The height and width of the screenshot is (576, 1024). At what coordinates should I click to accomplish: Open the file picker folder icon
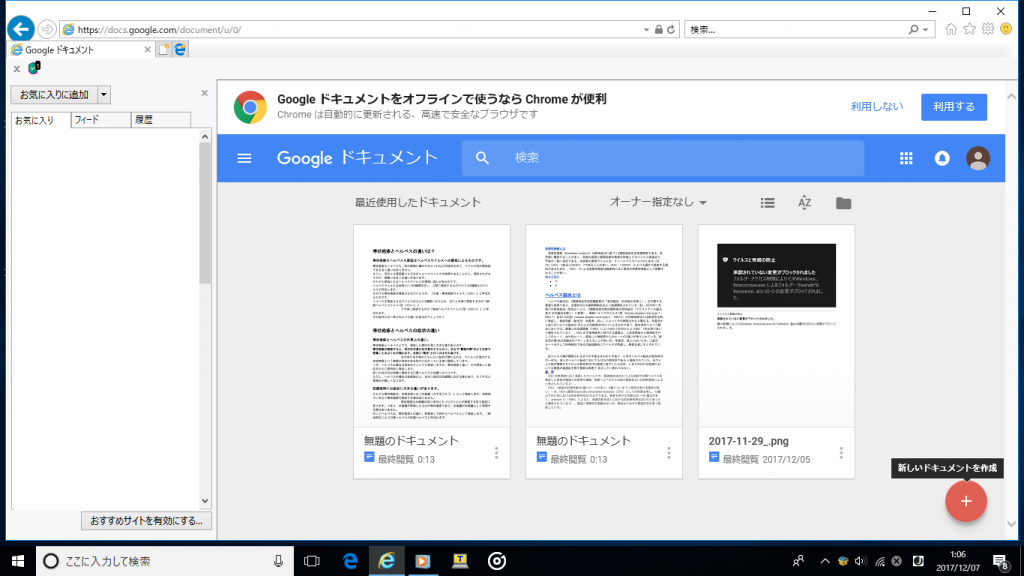click(843, 203)
